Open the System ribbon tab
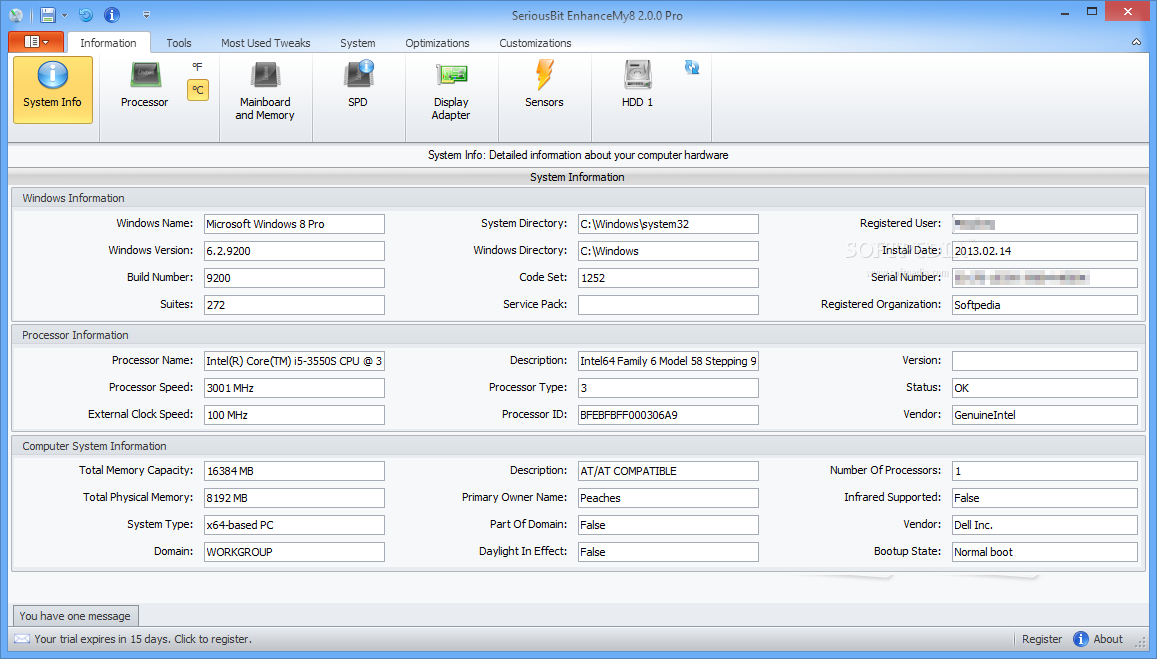This screenshot has height=659, width=1157. [358, 43]
